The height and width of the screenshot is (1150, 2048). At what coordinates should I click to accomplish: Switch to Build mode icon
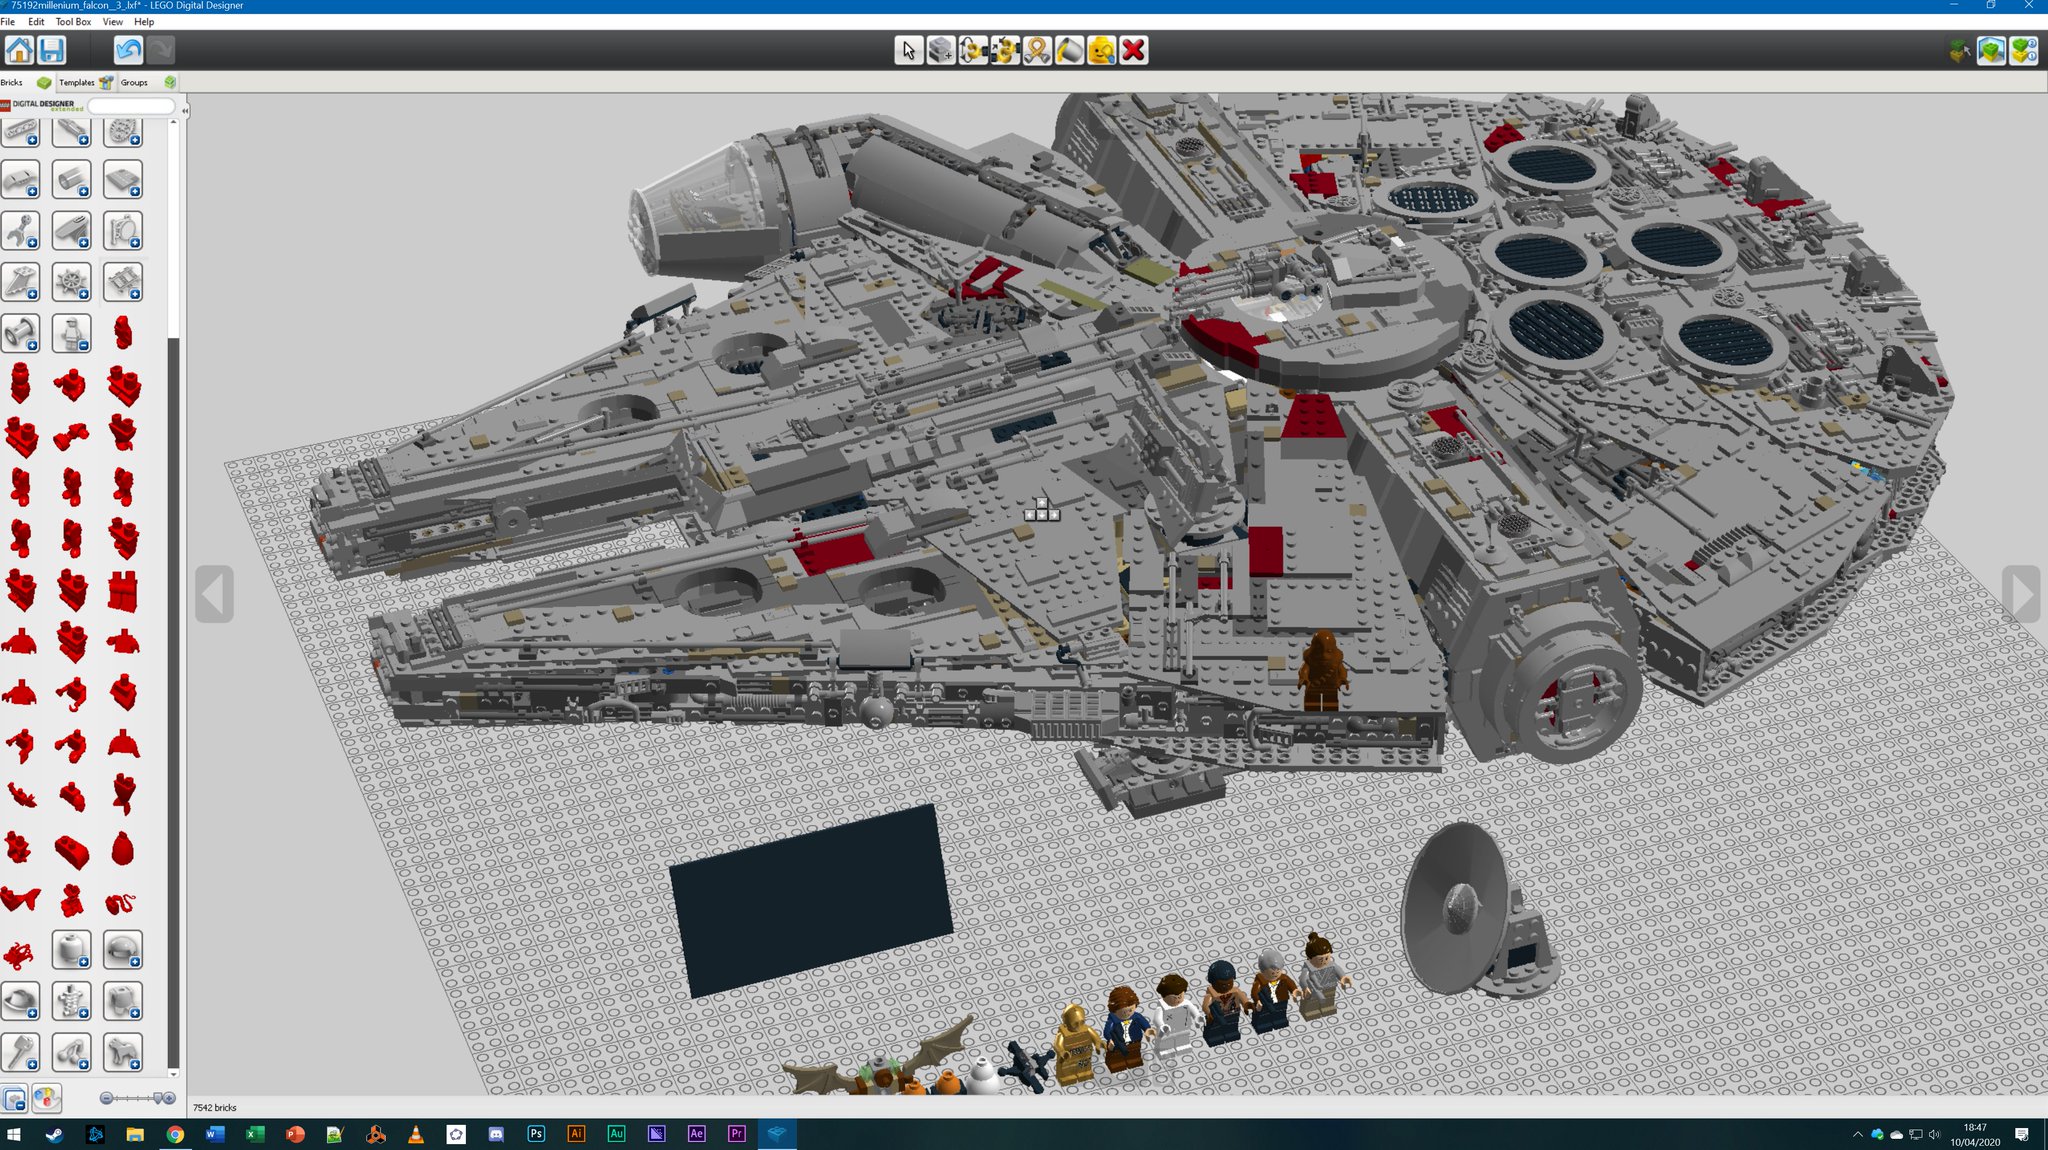point(1959,50)
